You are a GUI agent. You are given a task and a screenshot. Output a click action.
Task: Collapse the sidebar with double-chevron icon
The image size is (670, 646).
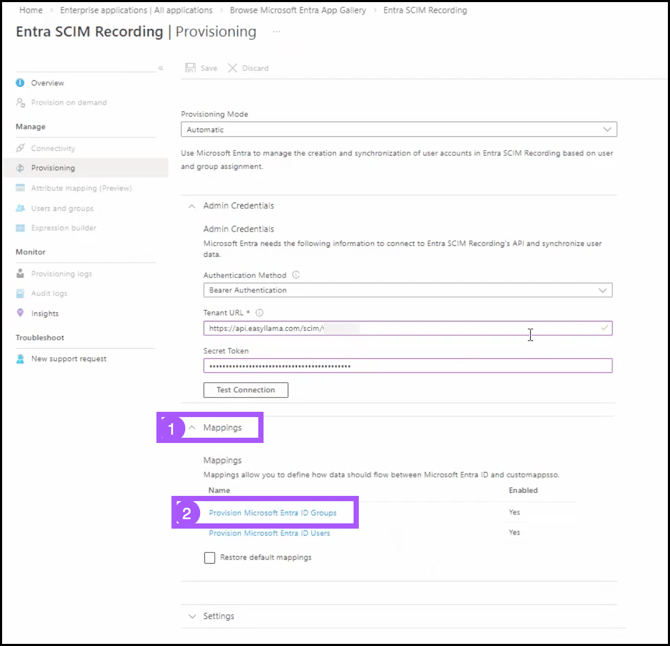point(160,68)
